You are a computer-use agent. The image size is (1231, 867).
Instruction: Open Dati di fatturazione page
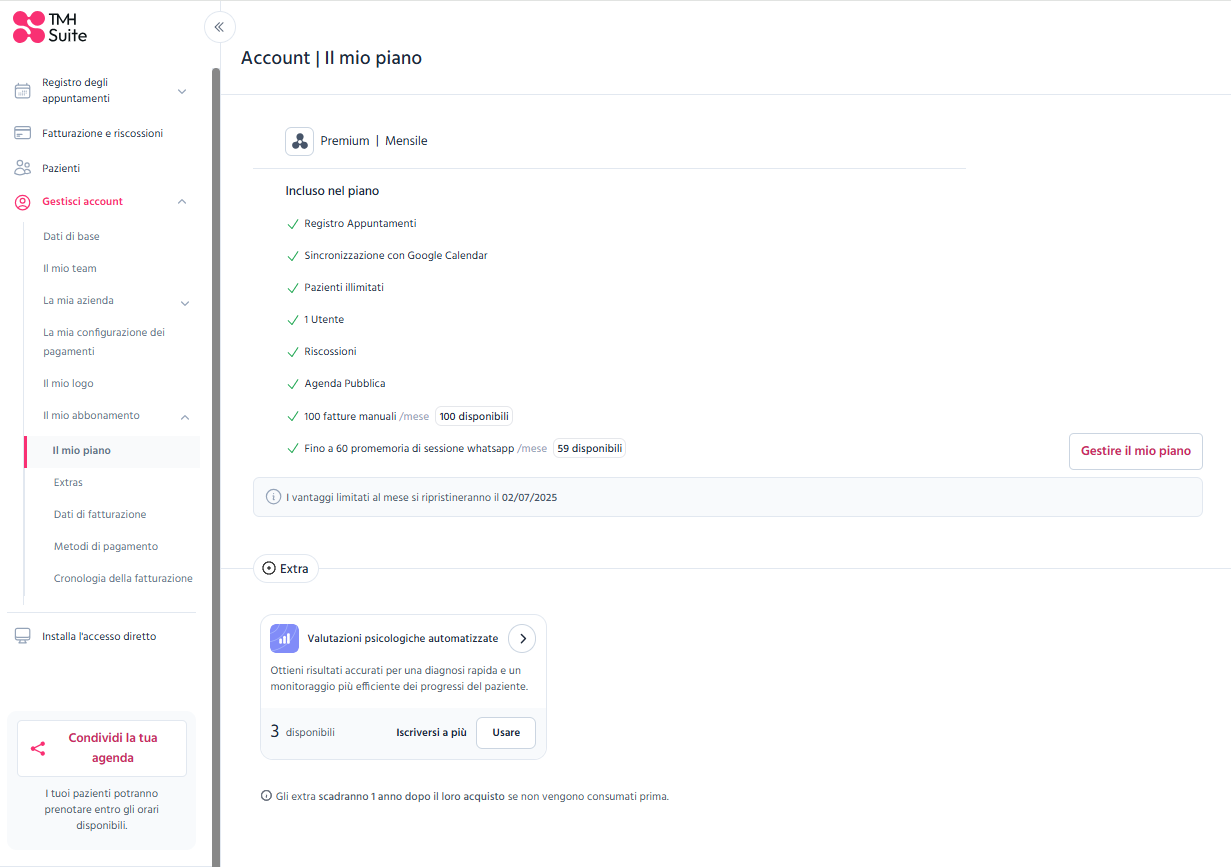click(x=100, y=514)
